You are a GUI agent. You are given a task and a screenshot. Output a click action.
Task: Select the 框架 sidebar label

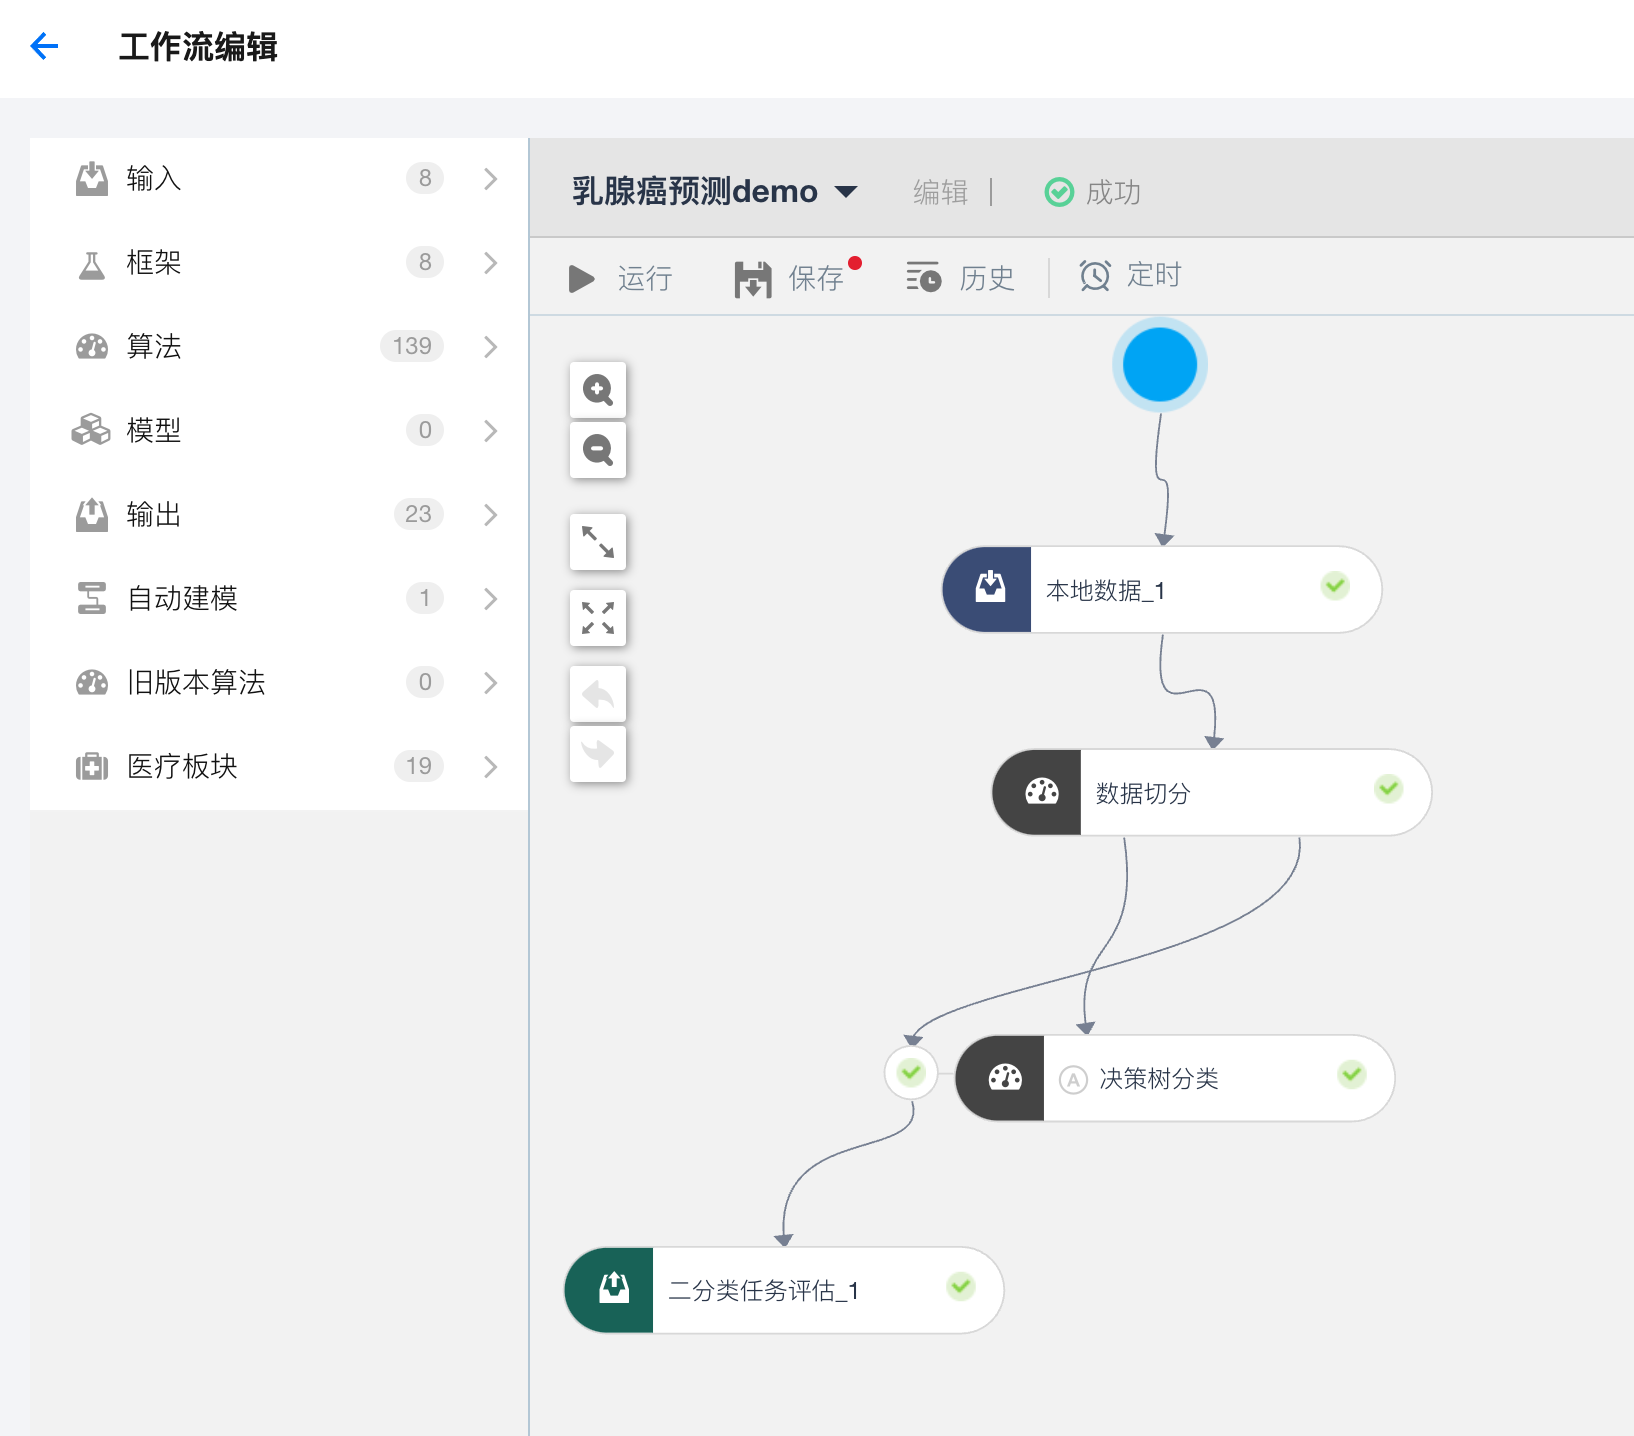click(x=154, y=263)
